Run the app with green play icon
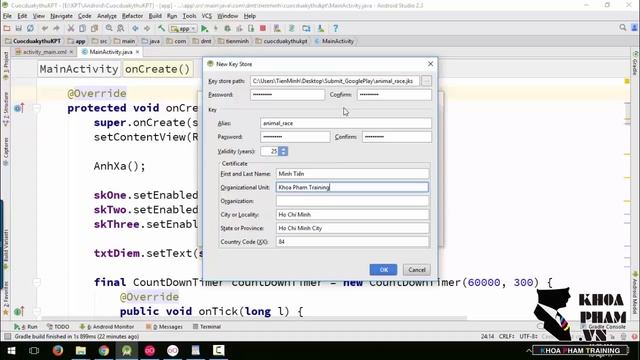The width and height of the screenshot is (640, 360). tap(204, 28)
